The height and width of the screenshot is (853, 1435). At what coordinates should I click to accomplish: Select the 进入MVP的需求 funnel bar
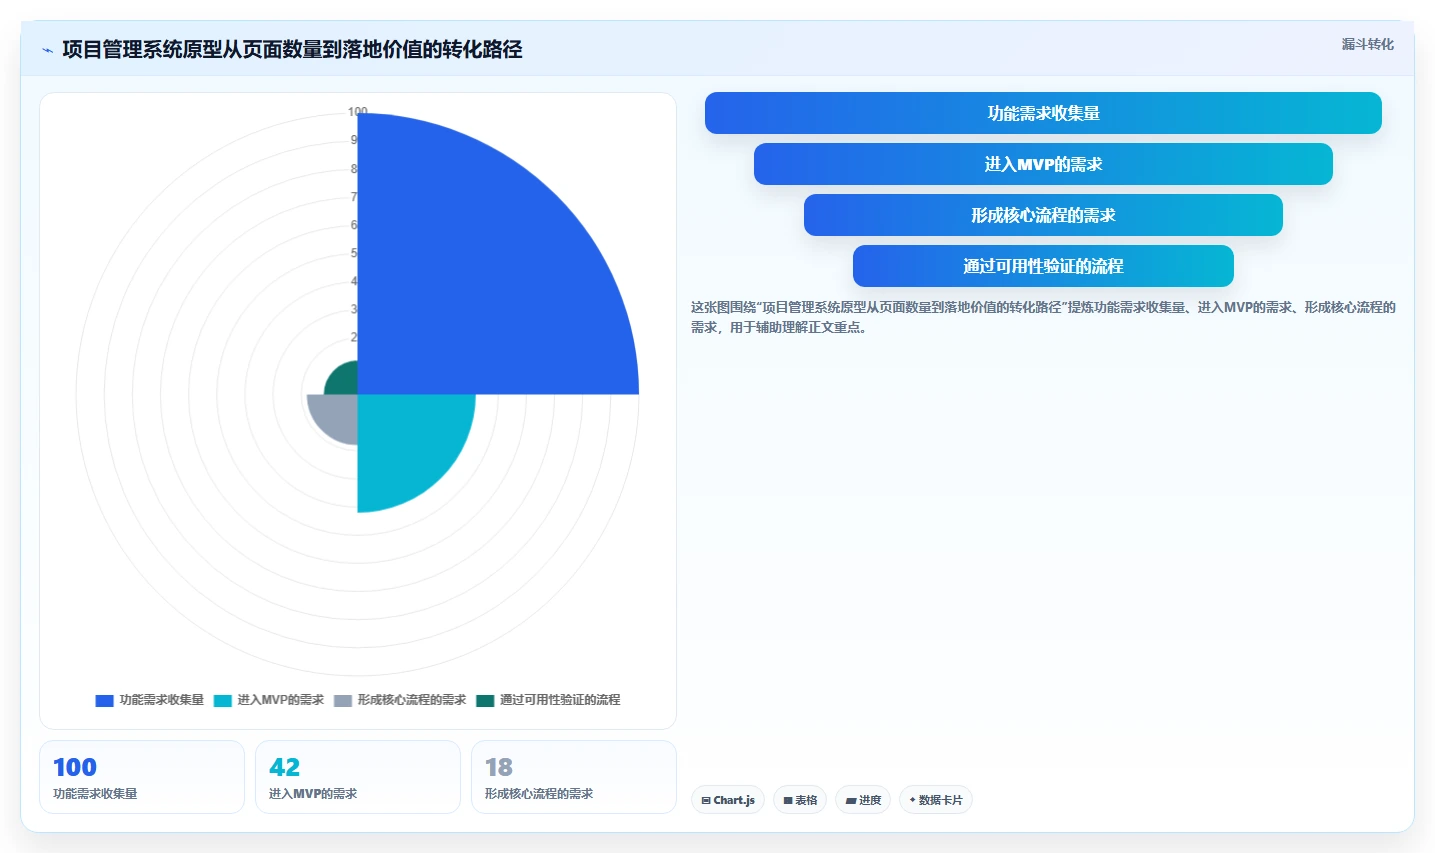(x=1043, y=164)
